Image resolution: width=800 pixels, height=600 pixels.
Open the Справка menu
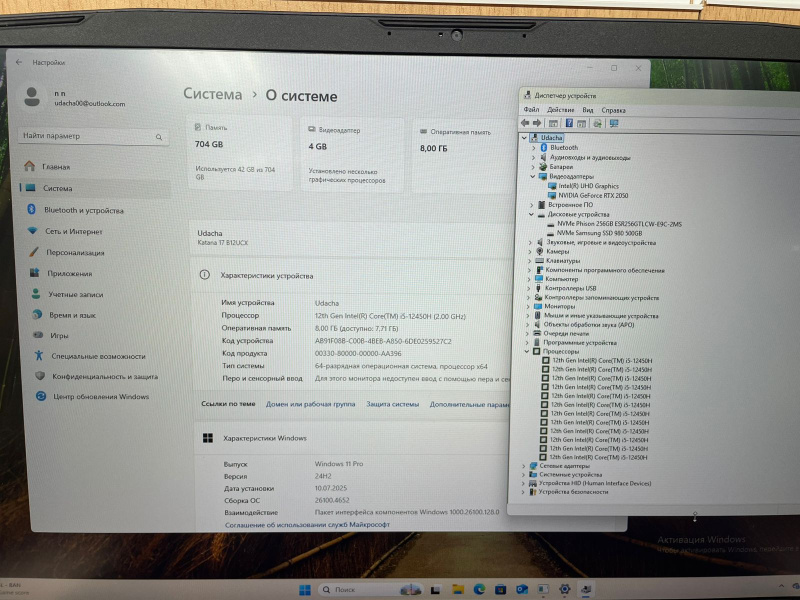pos(613,110)
